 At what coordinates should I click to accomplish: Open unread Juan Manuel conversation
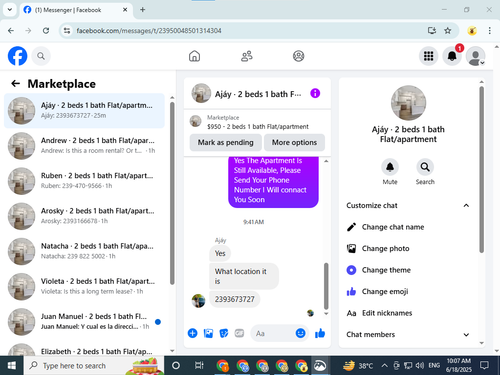[x=84, y=322]
